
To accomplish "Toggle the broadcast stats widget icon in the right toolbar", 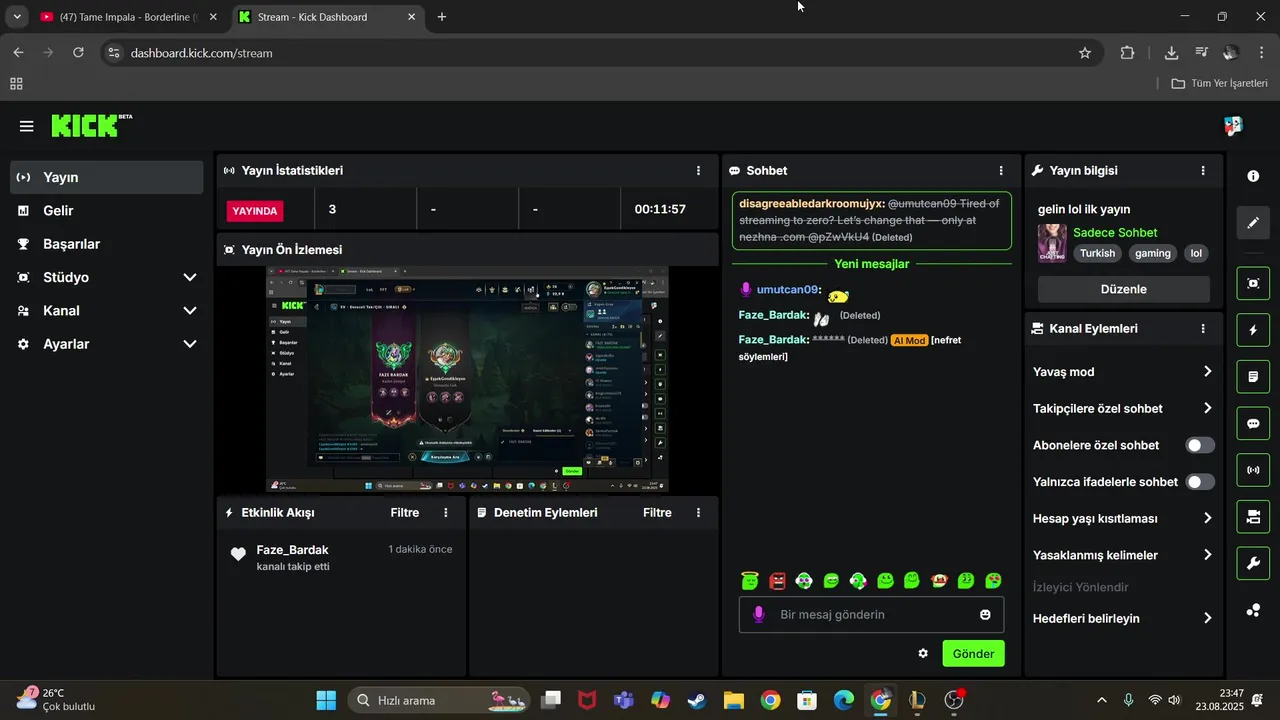I will pos(1253,470).
